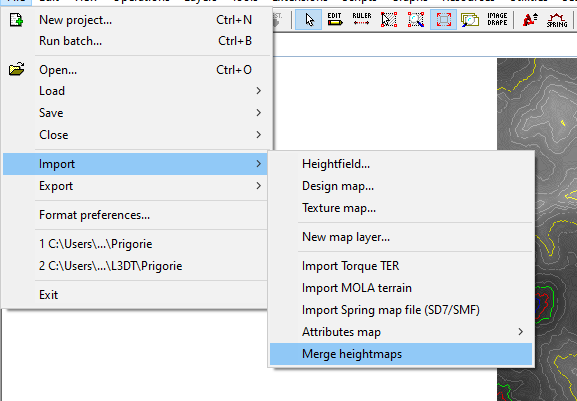Image resolution: width=577 pixels, height=401 pixels.
Task: Expand the Load submenu
Action: (137, 91)
